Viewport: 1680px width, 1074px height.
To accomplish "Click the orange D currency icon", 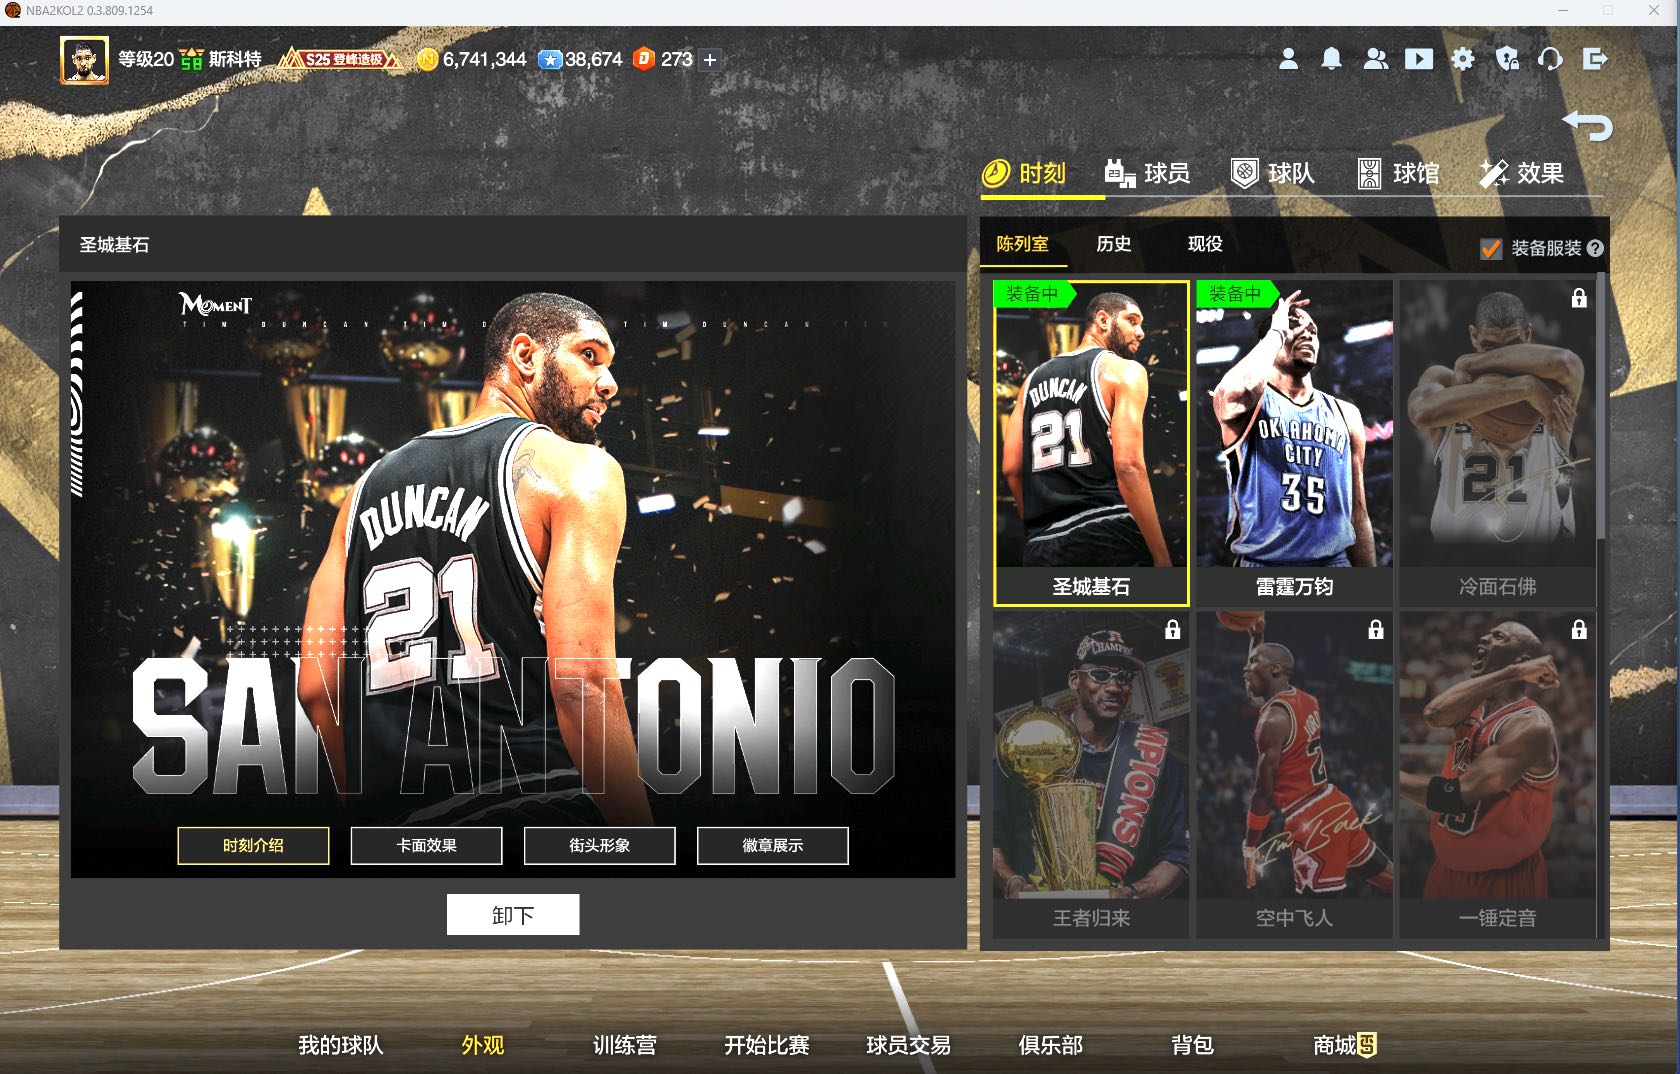I will [x=644, y=59].
